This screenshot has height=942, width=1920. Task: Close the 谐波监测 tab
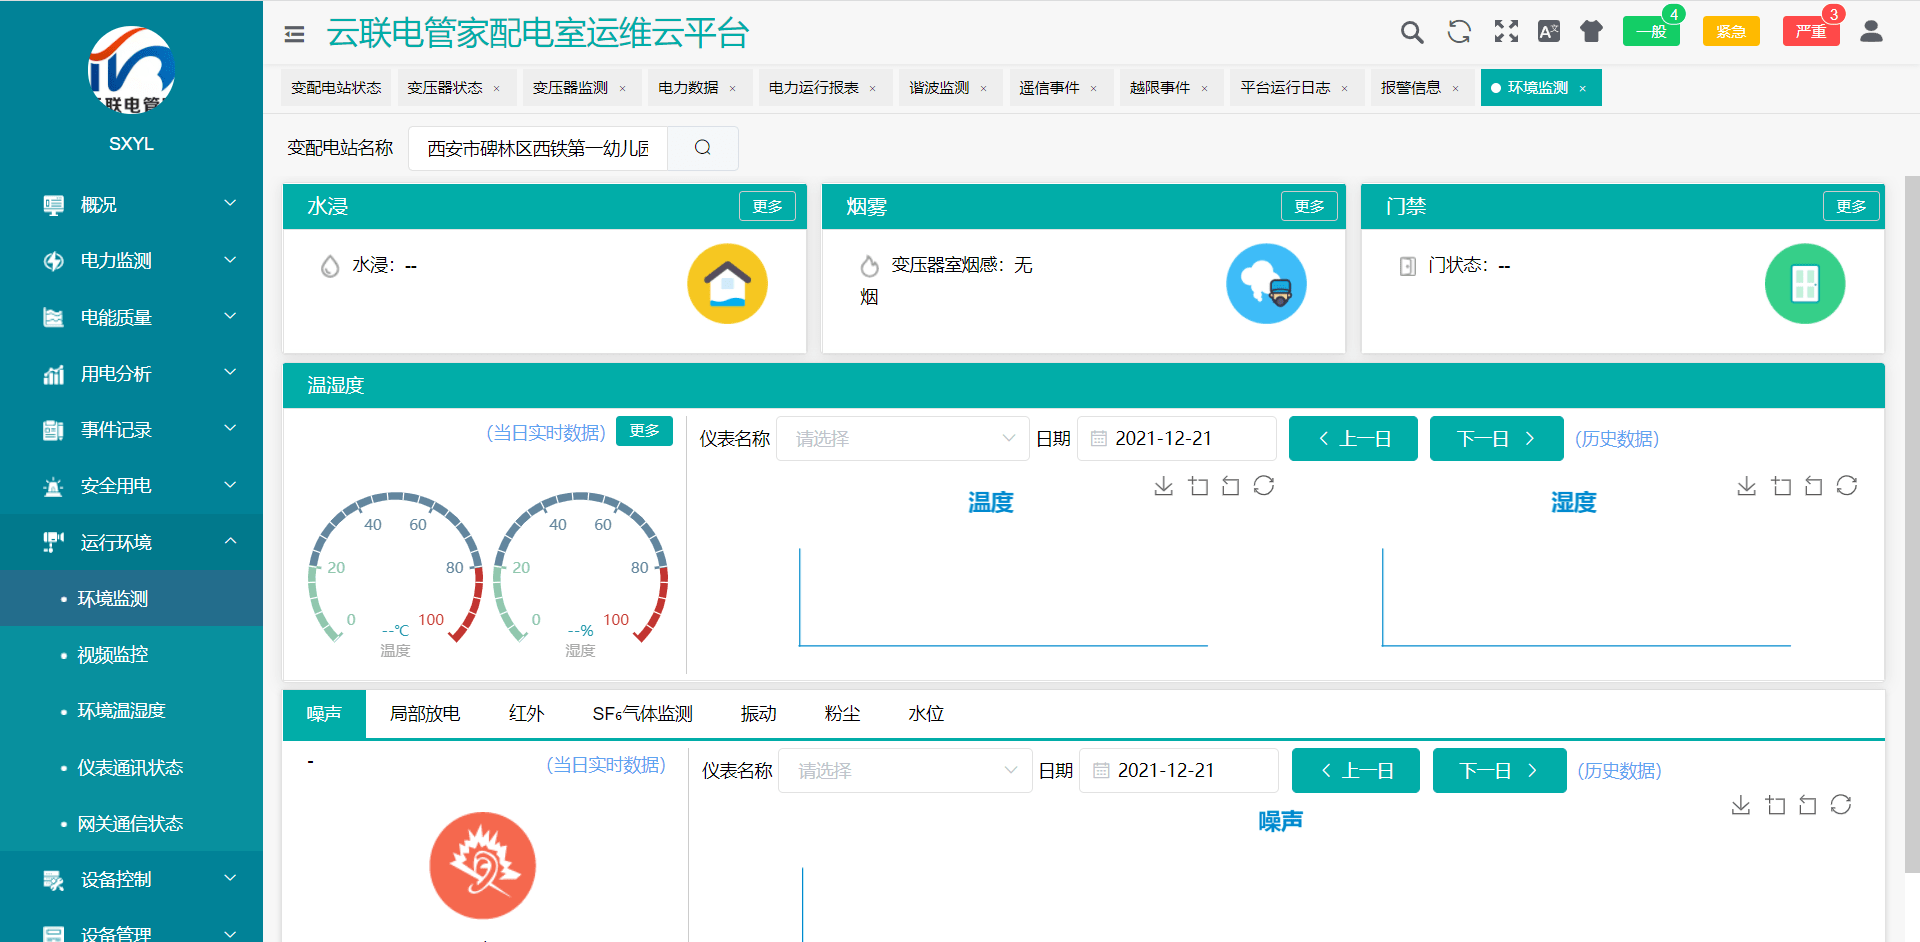984,89
